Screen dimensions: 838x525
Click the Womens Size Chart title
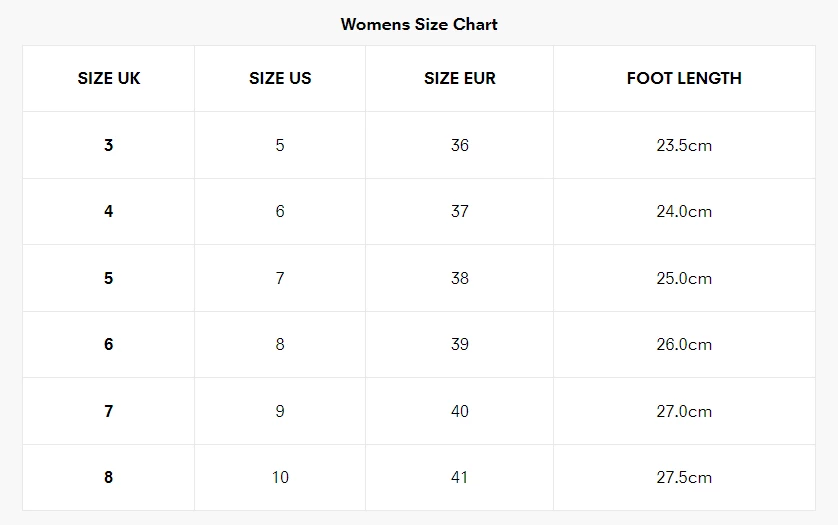419,24
